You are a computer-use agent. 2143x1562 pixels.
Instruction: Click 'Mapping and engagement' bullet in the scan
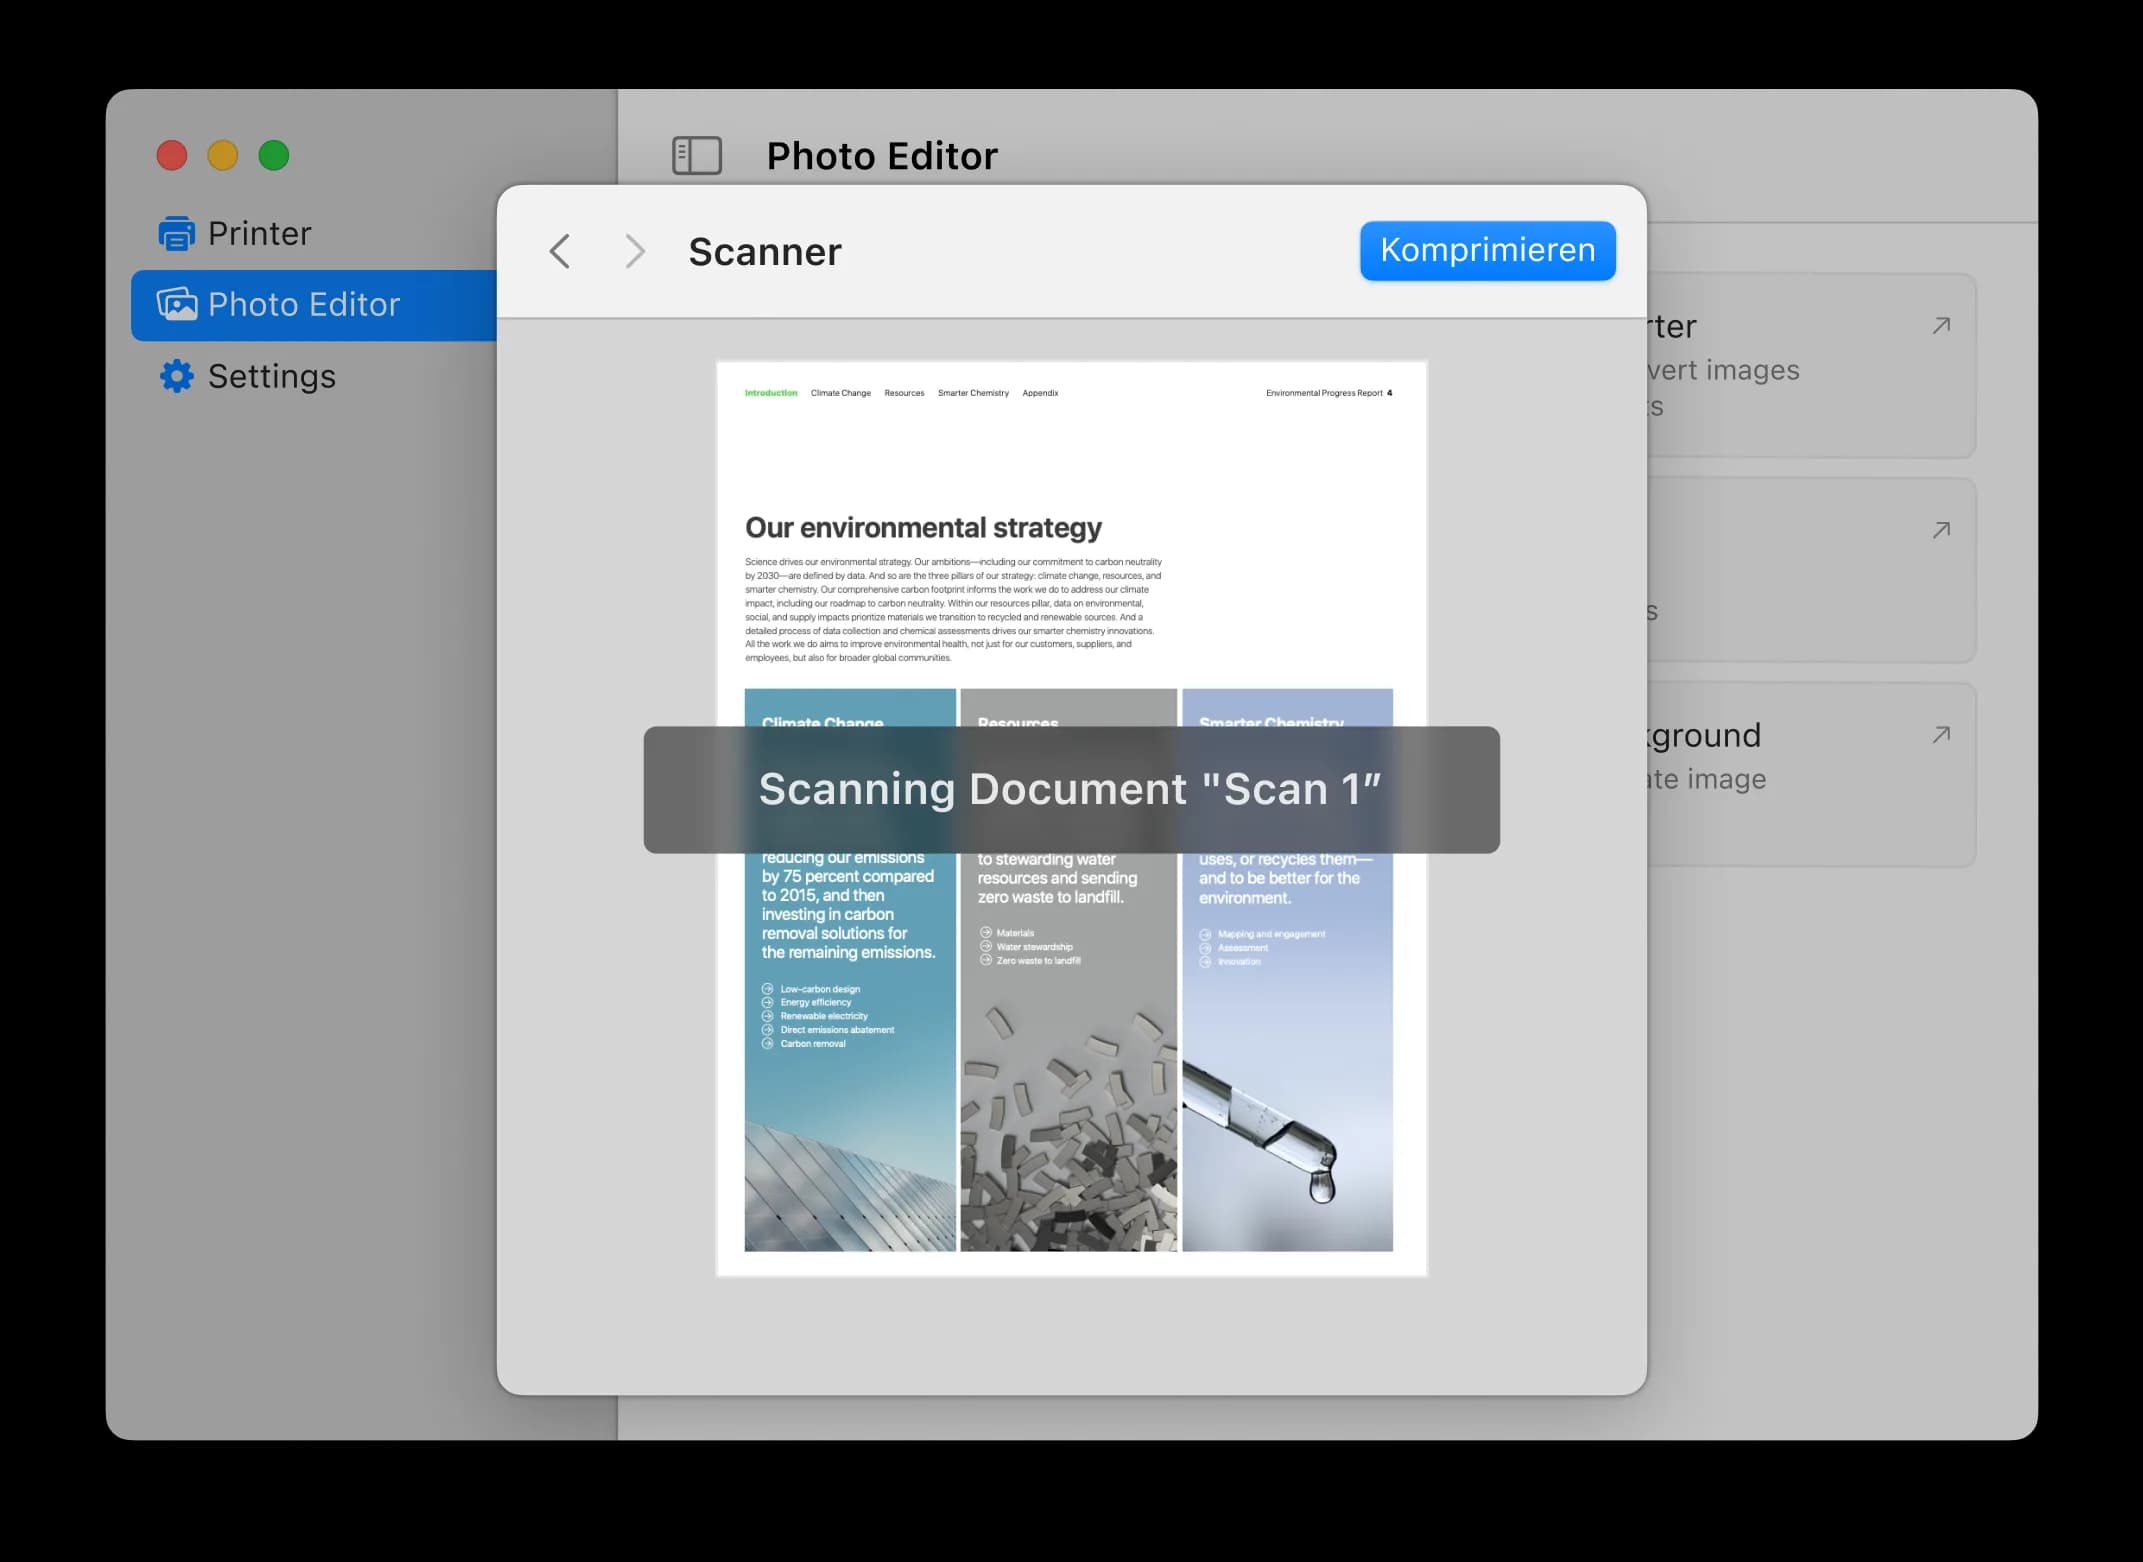1271,934
